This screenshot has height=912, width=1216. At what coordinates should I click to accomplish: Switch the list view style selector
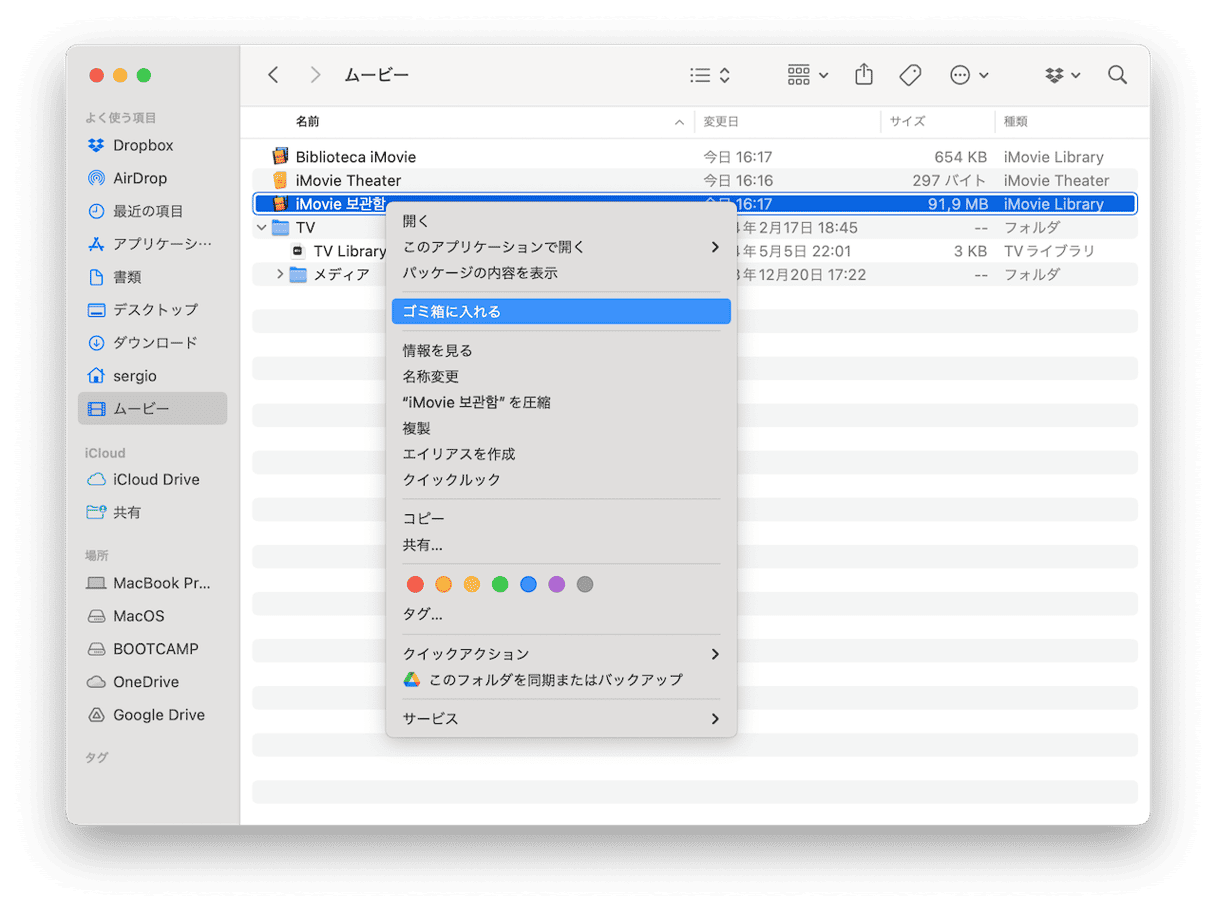(711, 75)
